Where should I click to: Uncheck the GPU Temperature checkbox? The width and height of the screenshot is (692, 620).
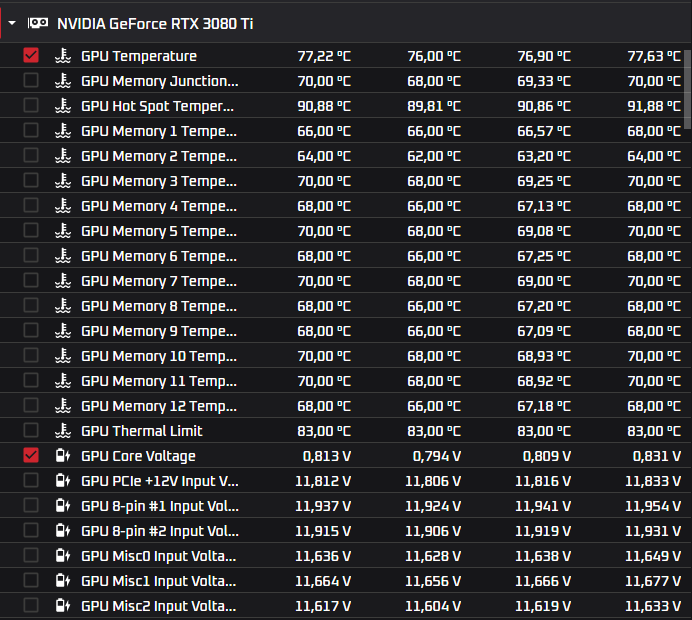tap(31, 56)
